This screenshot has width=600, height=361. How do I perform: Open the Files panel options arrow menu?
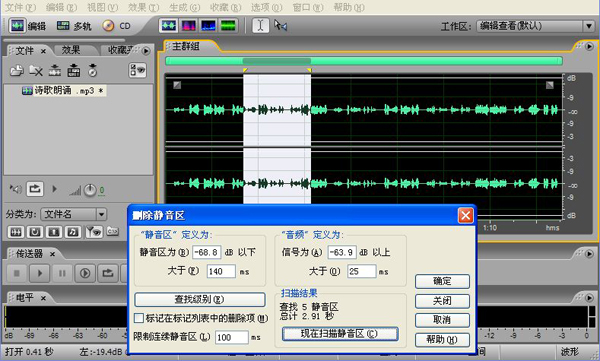(x=146, y=51)
